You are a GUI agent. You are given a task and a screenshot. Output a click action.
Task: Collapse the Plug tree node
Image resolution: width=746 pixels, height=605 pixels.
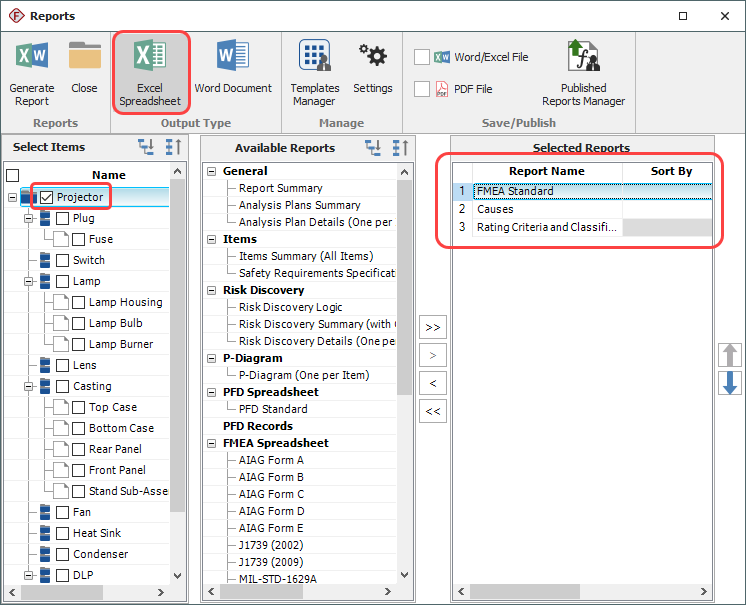(29, 218)
